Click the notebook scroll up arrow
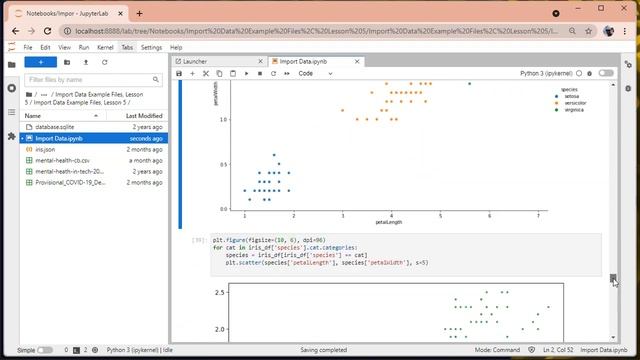640x360 pixels. (x=613, y=84)
